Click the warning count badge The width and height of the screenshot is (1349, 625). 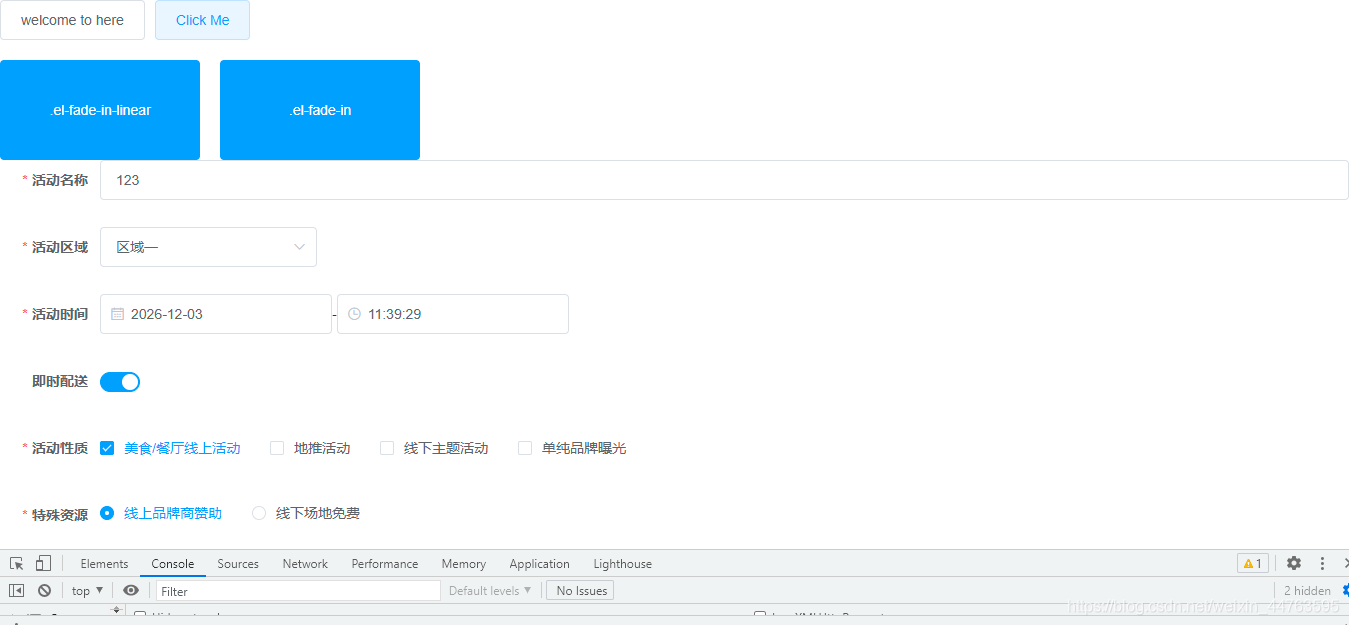pyautogui.click(x=1252, y=563)
